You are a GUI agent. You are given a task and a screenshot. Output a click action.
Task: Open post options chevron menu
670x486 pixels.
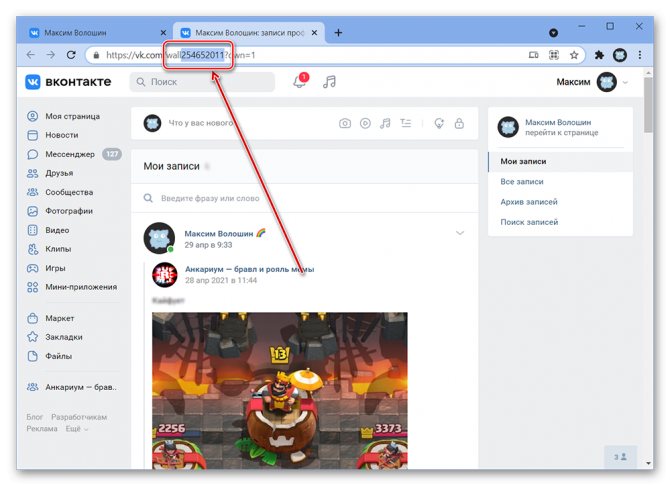pyautogui.click(x=460, y=233)
